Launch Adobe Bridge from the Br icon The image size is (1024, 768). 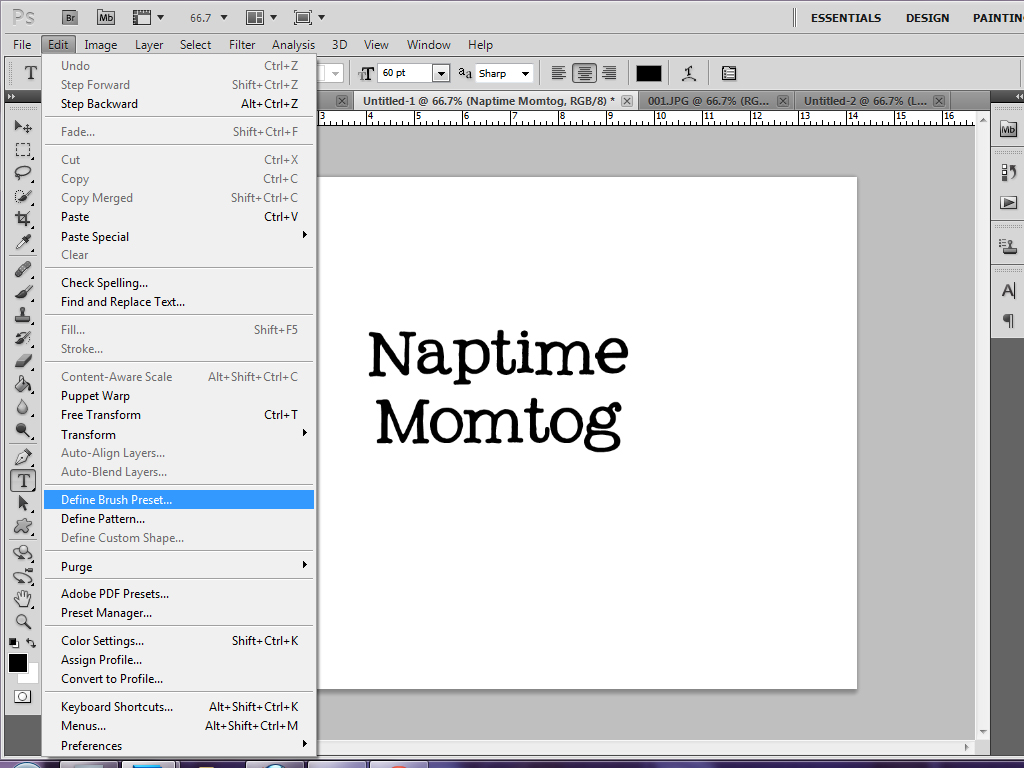pyautogui.click(x=70, y=18)
